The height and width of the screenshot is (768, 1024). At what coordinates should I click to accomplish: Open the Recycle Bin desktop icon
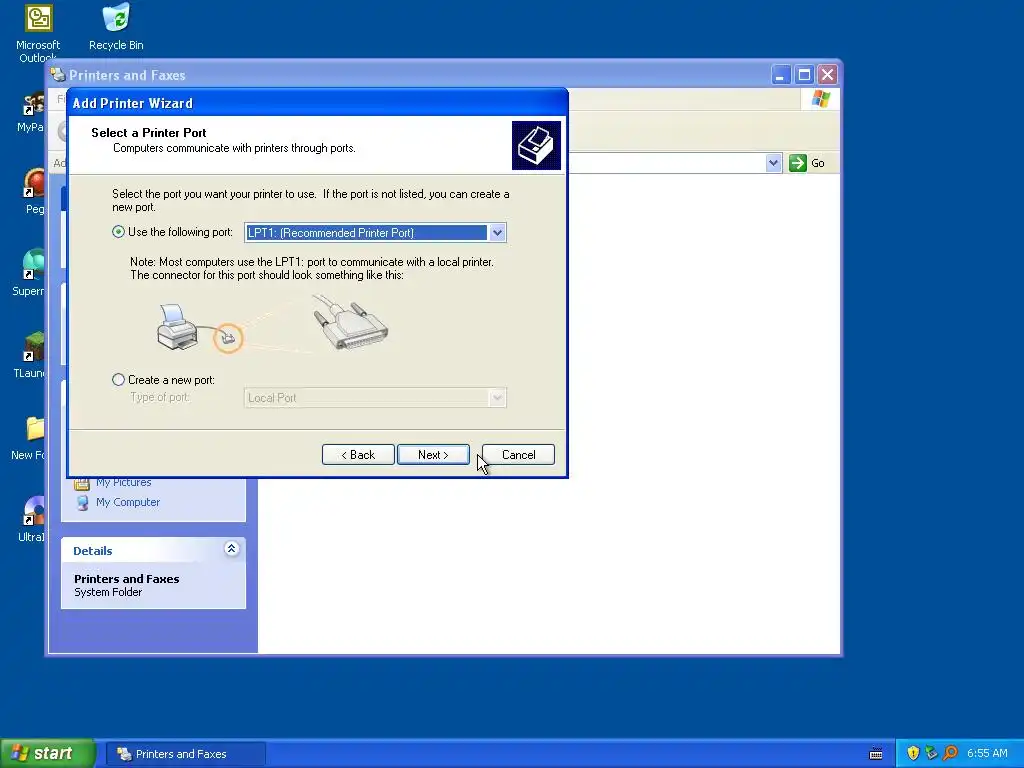[x=116, y=27]
